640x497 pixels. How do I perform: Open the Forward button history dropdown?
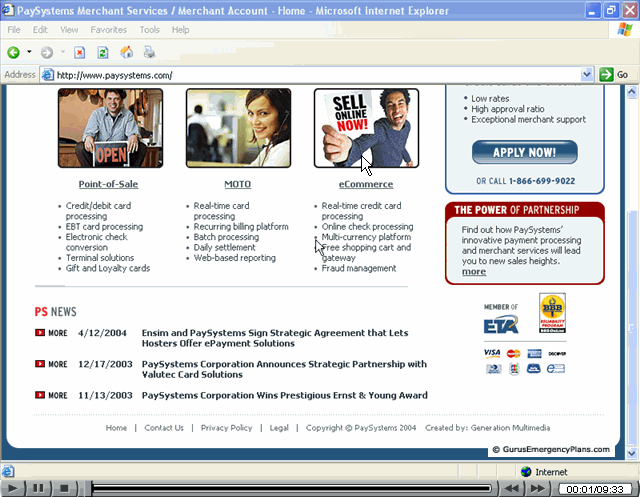pos(63,52)
